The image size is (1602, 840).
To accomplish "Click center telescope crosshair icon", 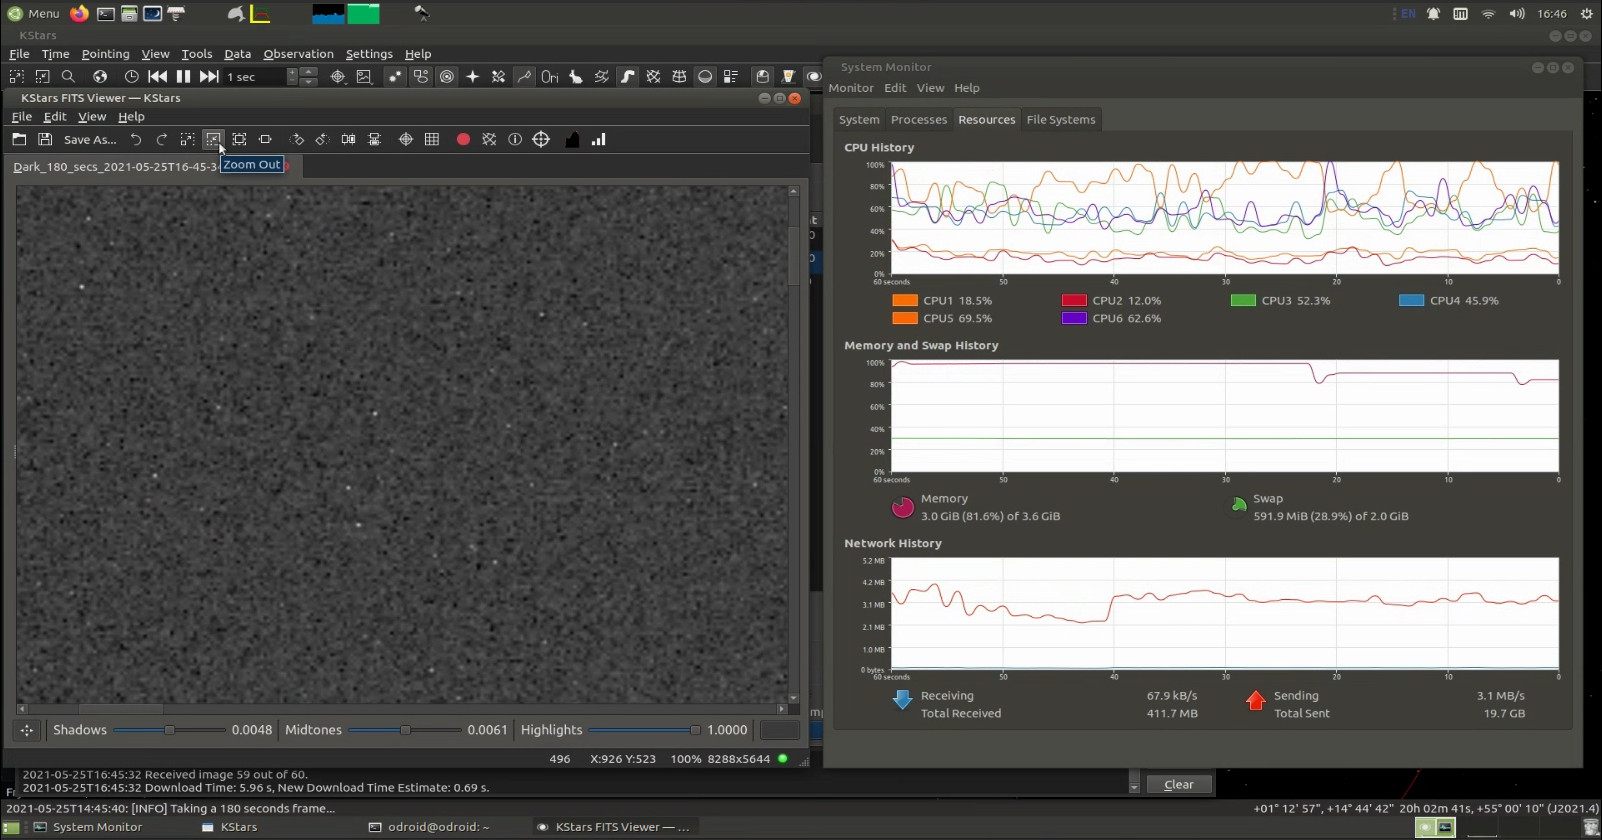I will [x=541, y=140].
